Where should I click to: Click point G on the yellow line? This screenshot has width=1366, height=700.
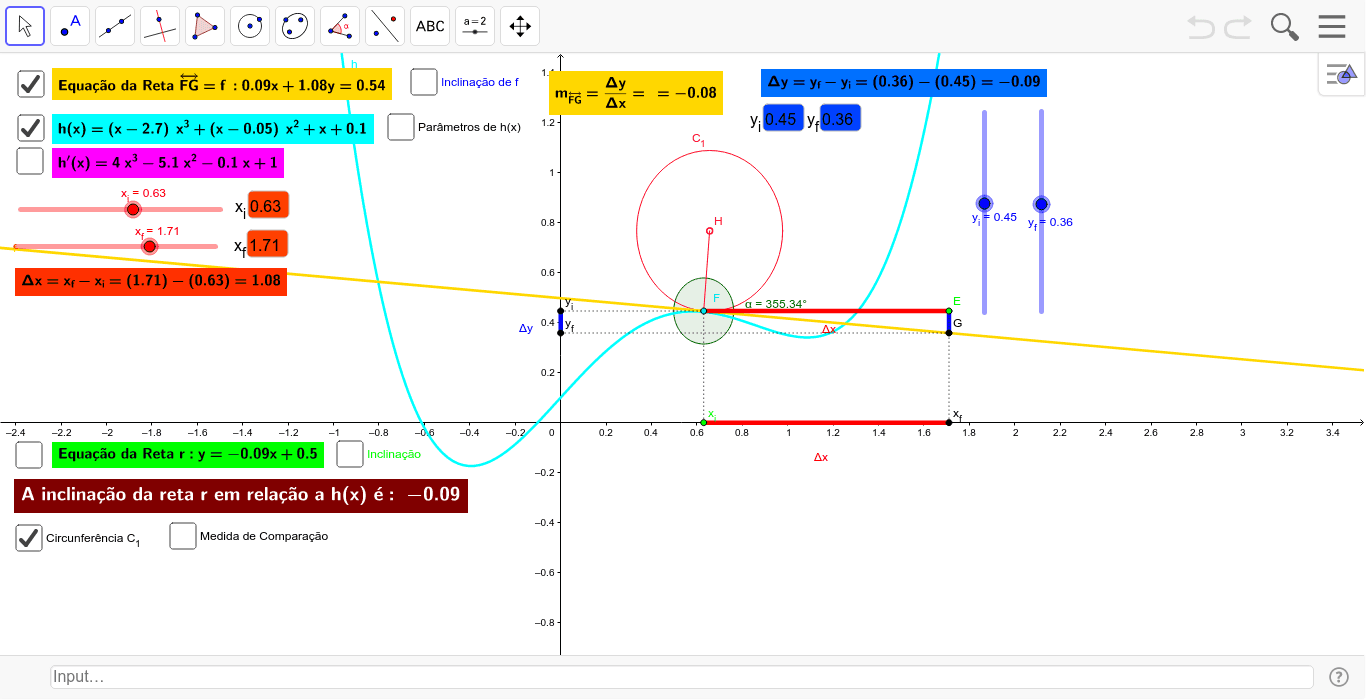click(x=949, y=332)
